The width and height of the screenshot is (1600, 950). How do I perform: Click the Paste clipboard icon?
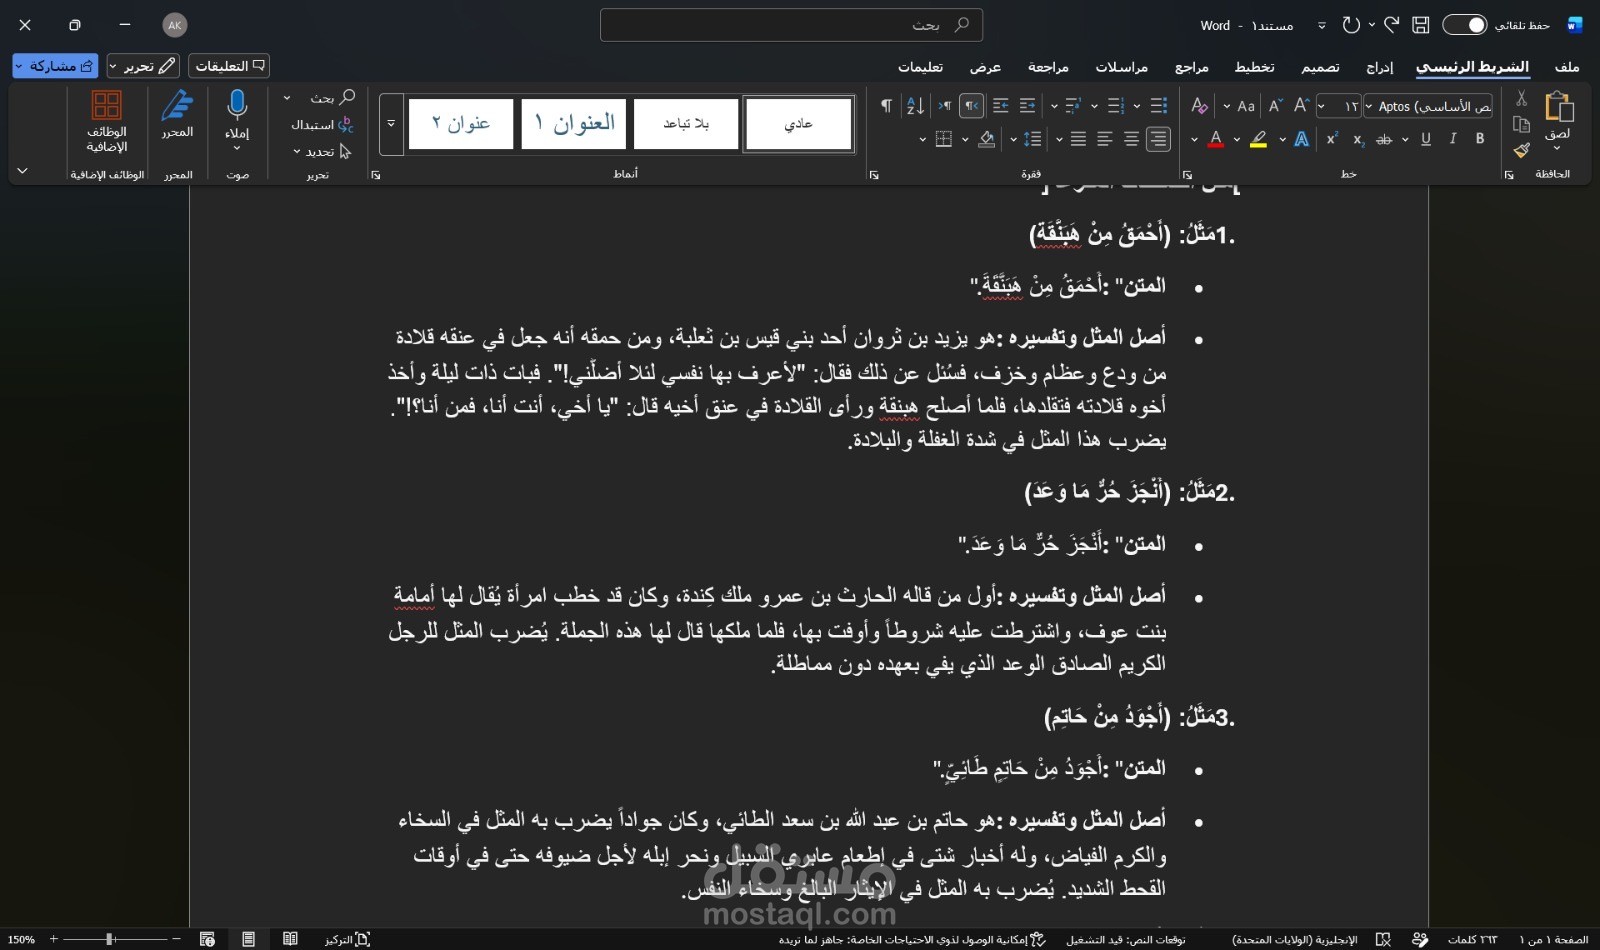click(1558, 106)
